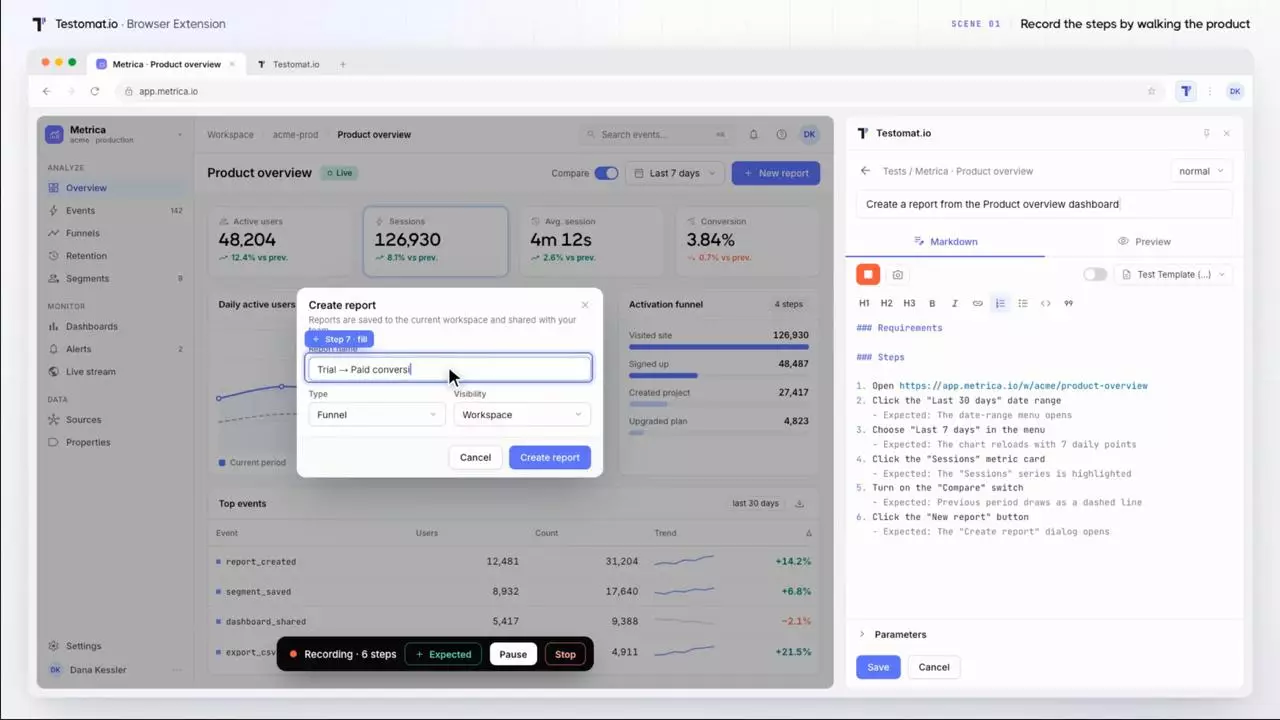This screenshot has height=720, width=1280.
Task: Open Sources in the Metrica sidebar
Action: (115, 419)
